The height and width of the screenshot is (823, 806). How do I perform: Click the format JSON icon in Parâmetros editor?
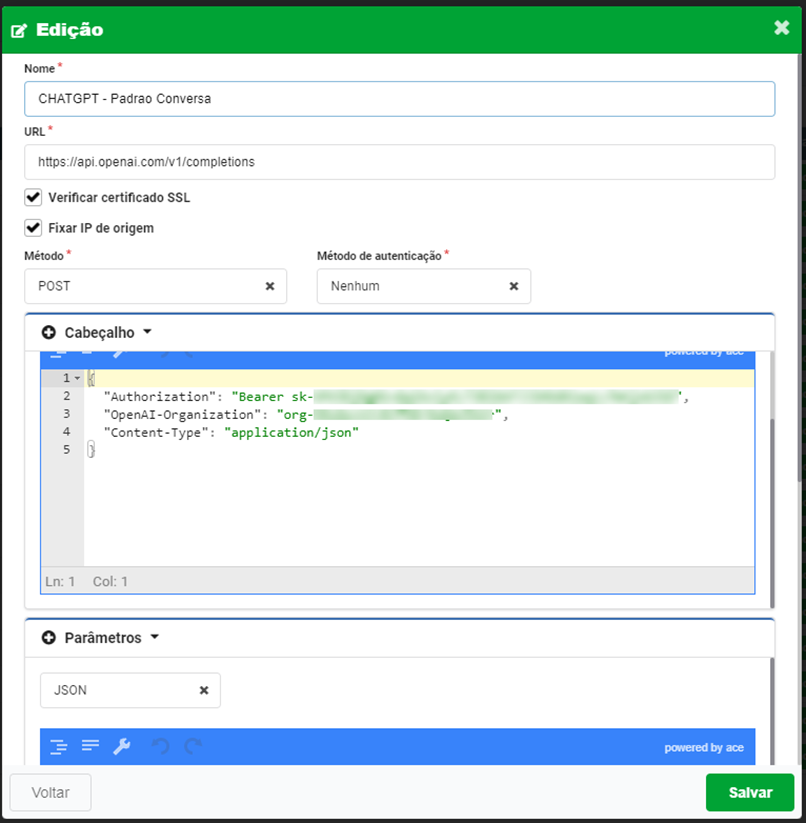pos(58,746)
